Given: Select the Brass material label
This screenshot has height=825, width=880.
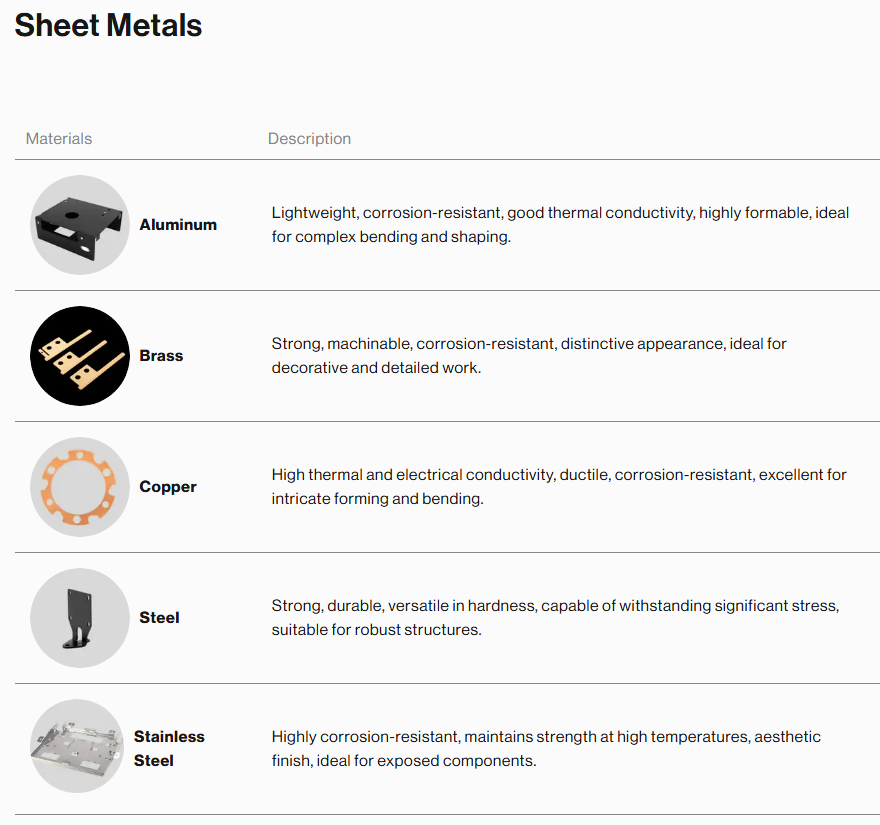Looking at the screenshot, I should [161, 356].
